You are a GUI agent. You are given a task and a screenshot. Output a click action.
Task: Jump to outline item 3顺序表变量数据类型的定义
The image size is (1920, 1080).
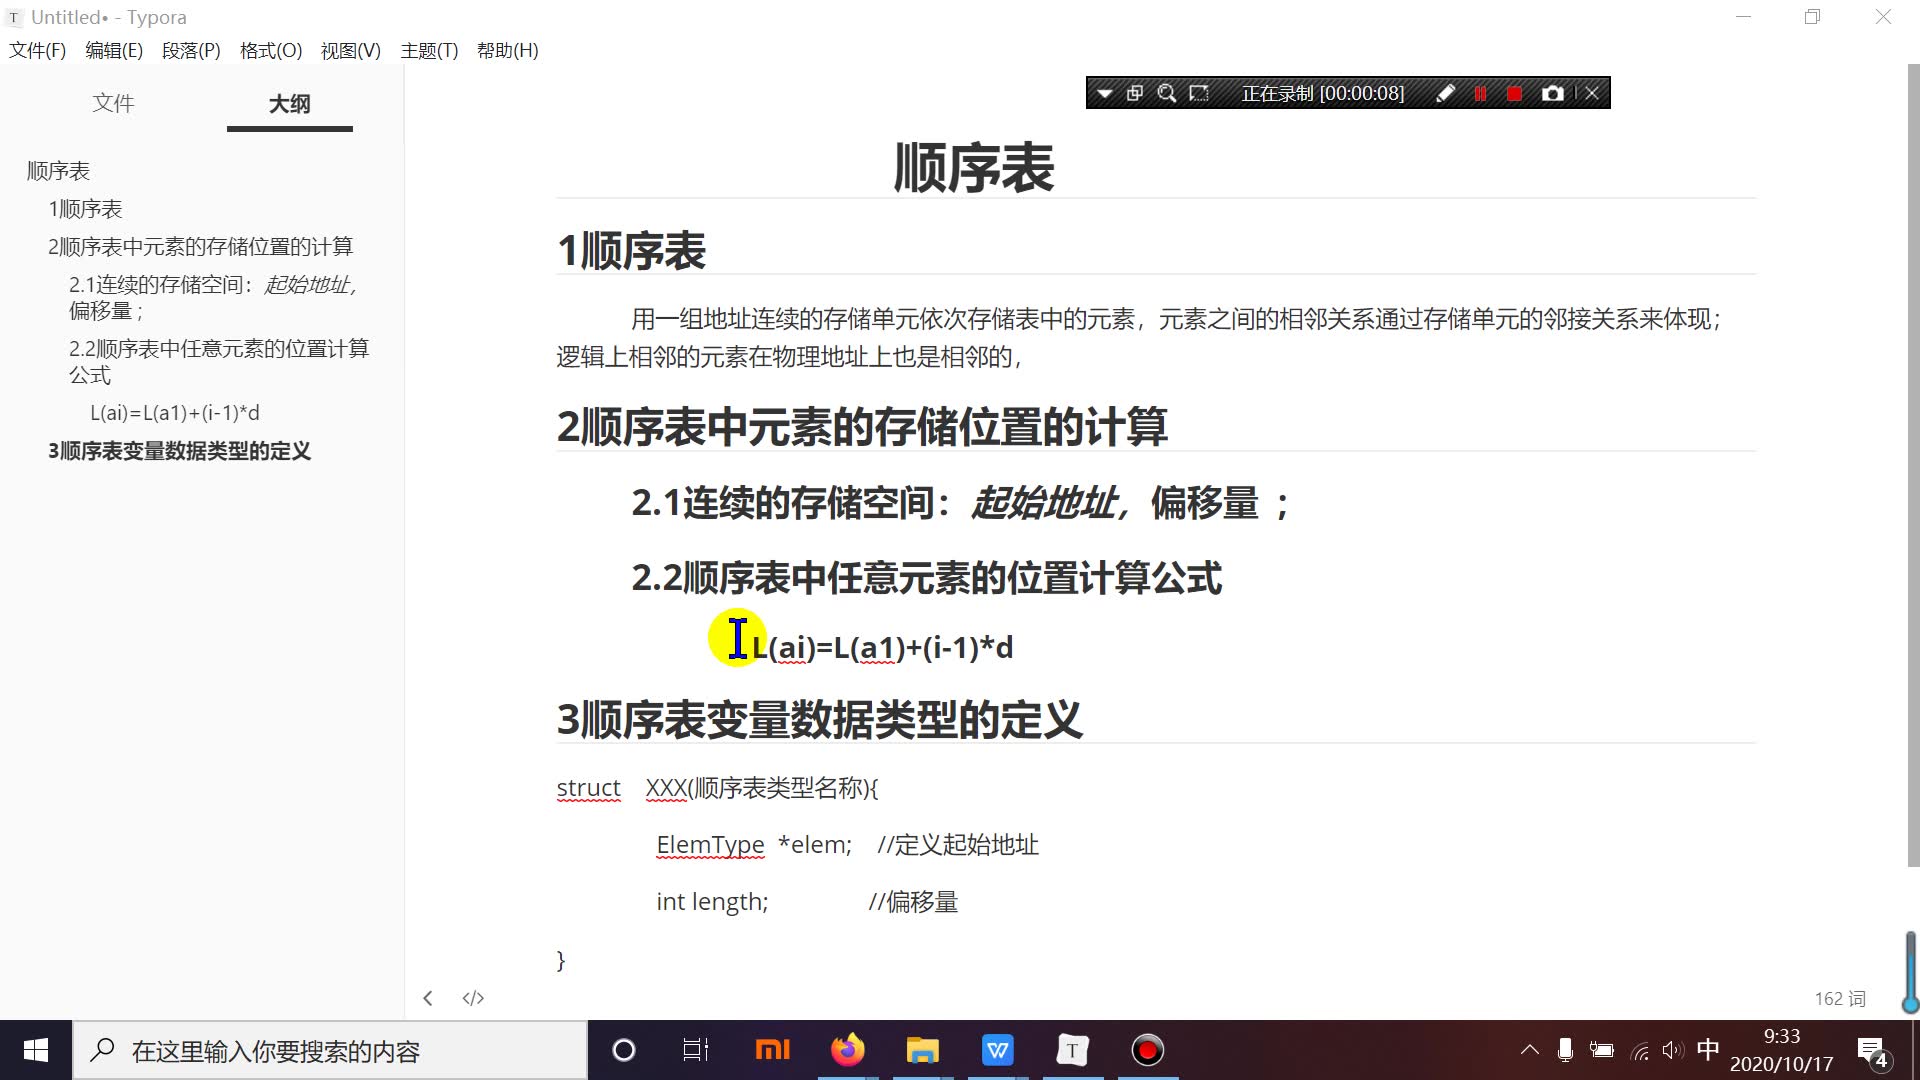point(179,451)
